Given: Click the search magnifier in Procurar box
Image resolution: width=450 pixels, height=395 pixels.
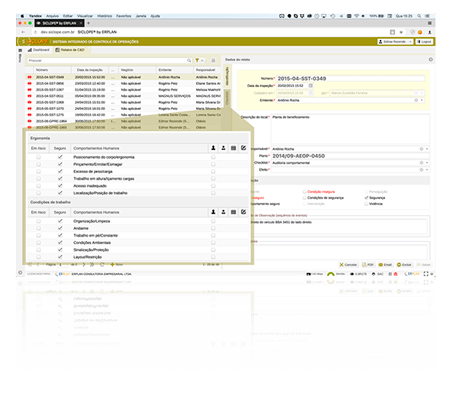Looking at the screenshot, I should point(189,60).
